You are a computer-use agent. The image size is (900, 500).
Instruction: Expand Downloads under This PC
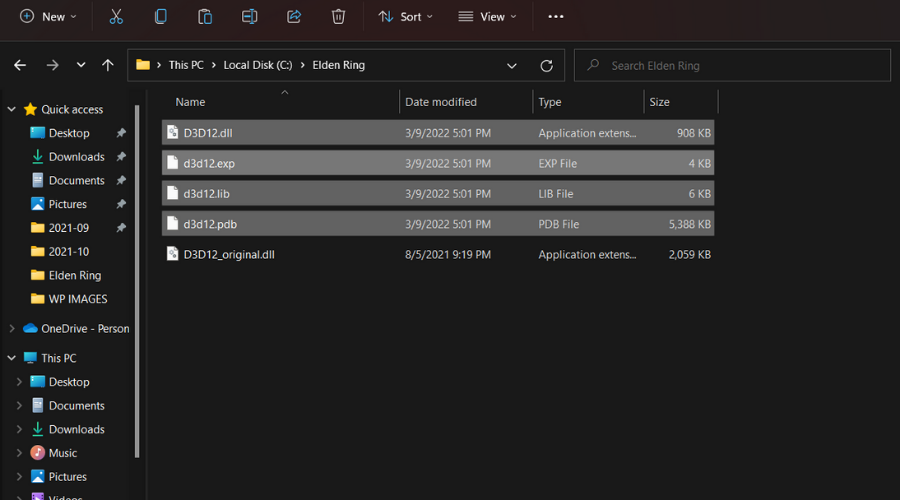coord(19,429)
